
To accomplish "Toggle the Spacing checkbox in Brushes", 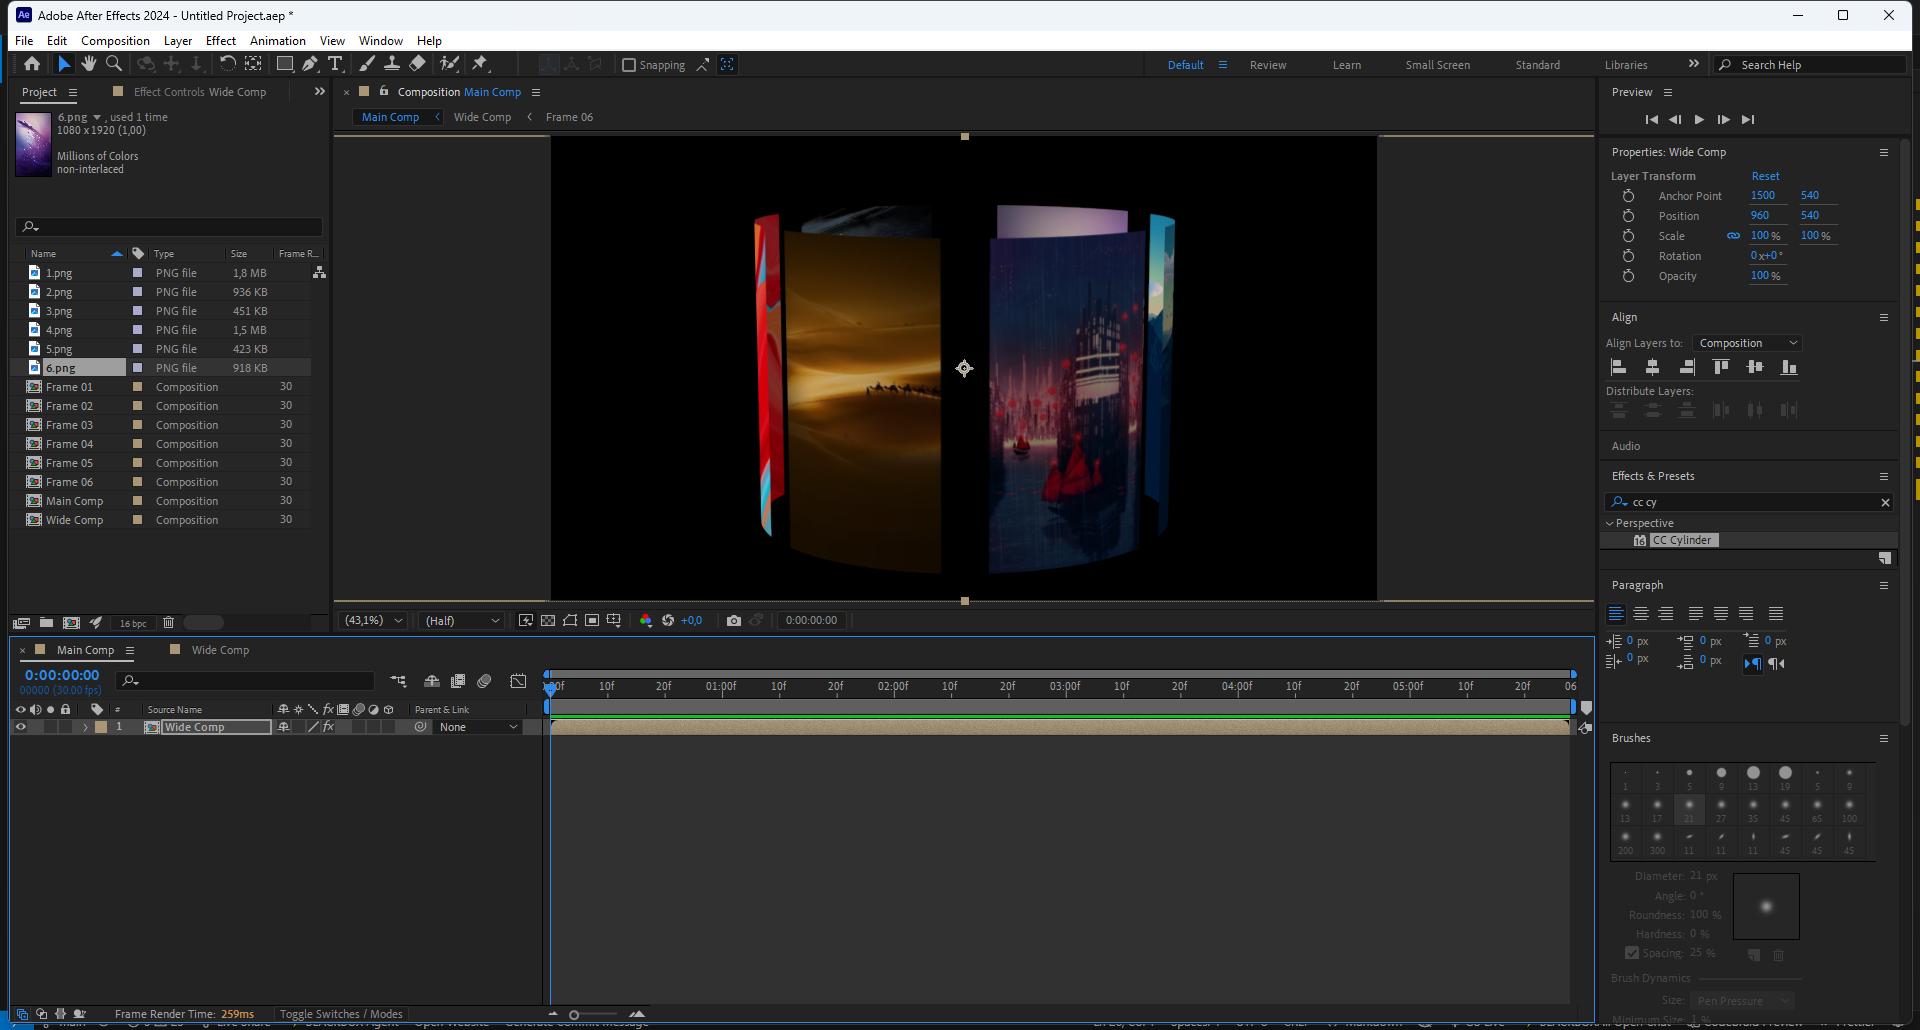I will click(x=1632, y=953).
